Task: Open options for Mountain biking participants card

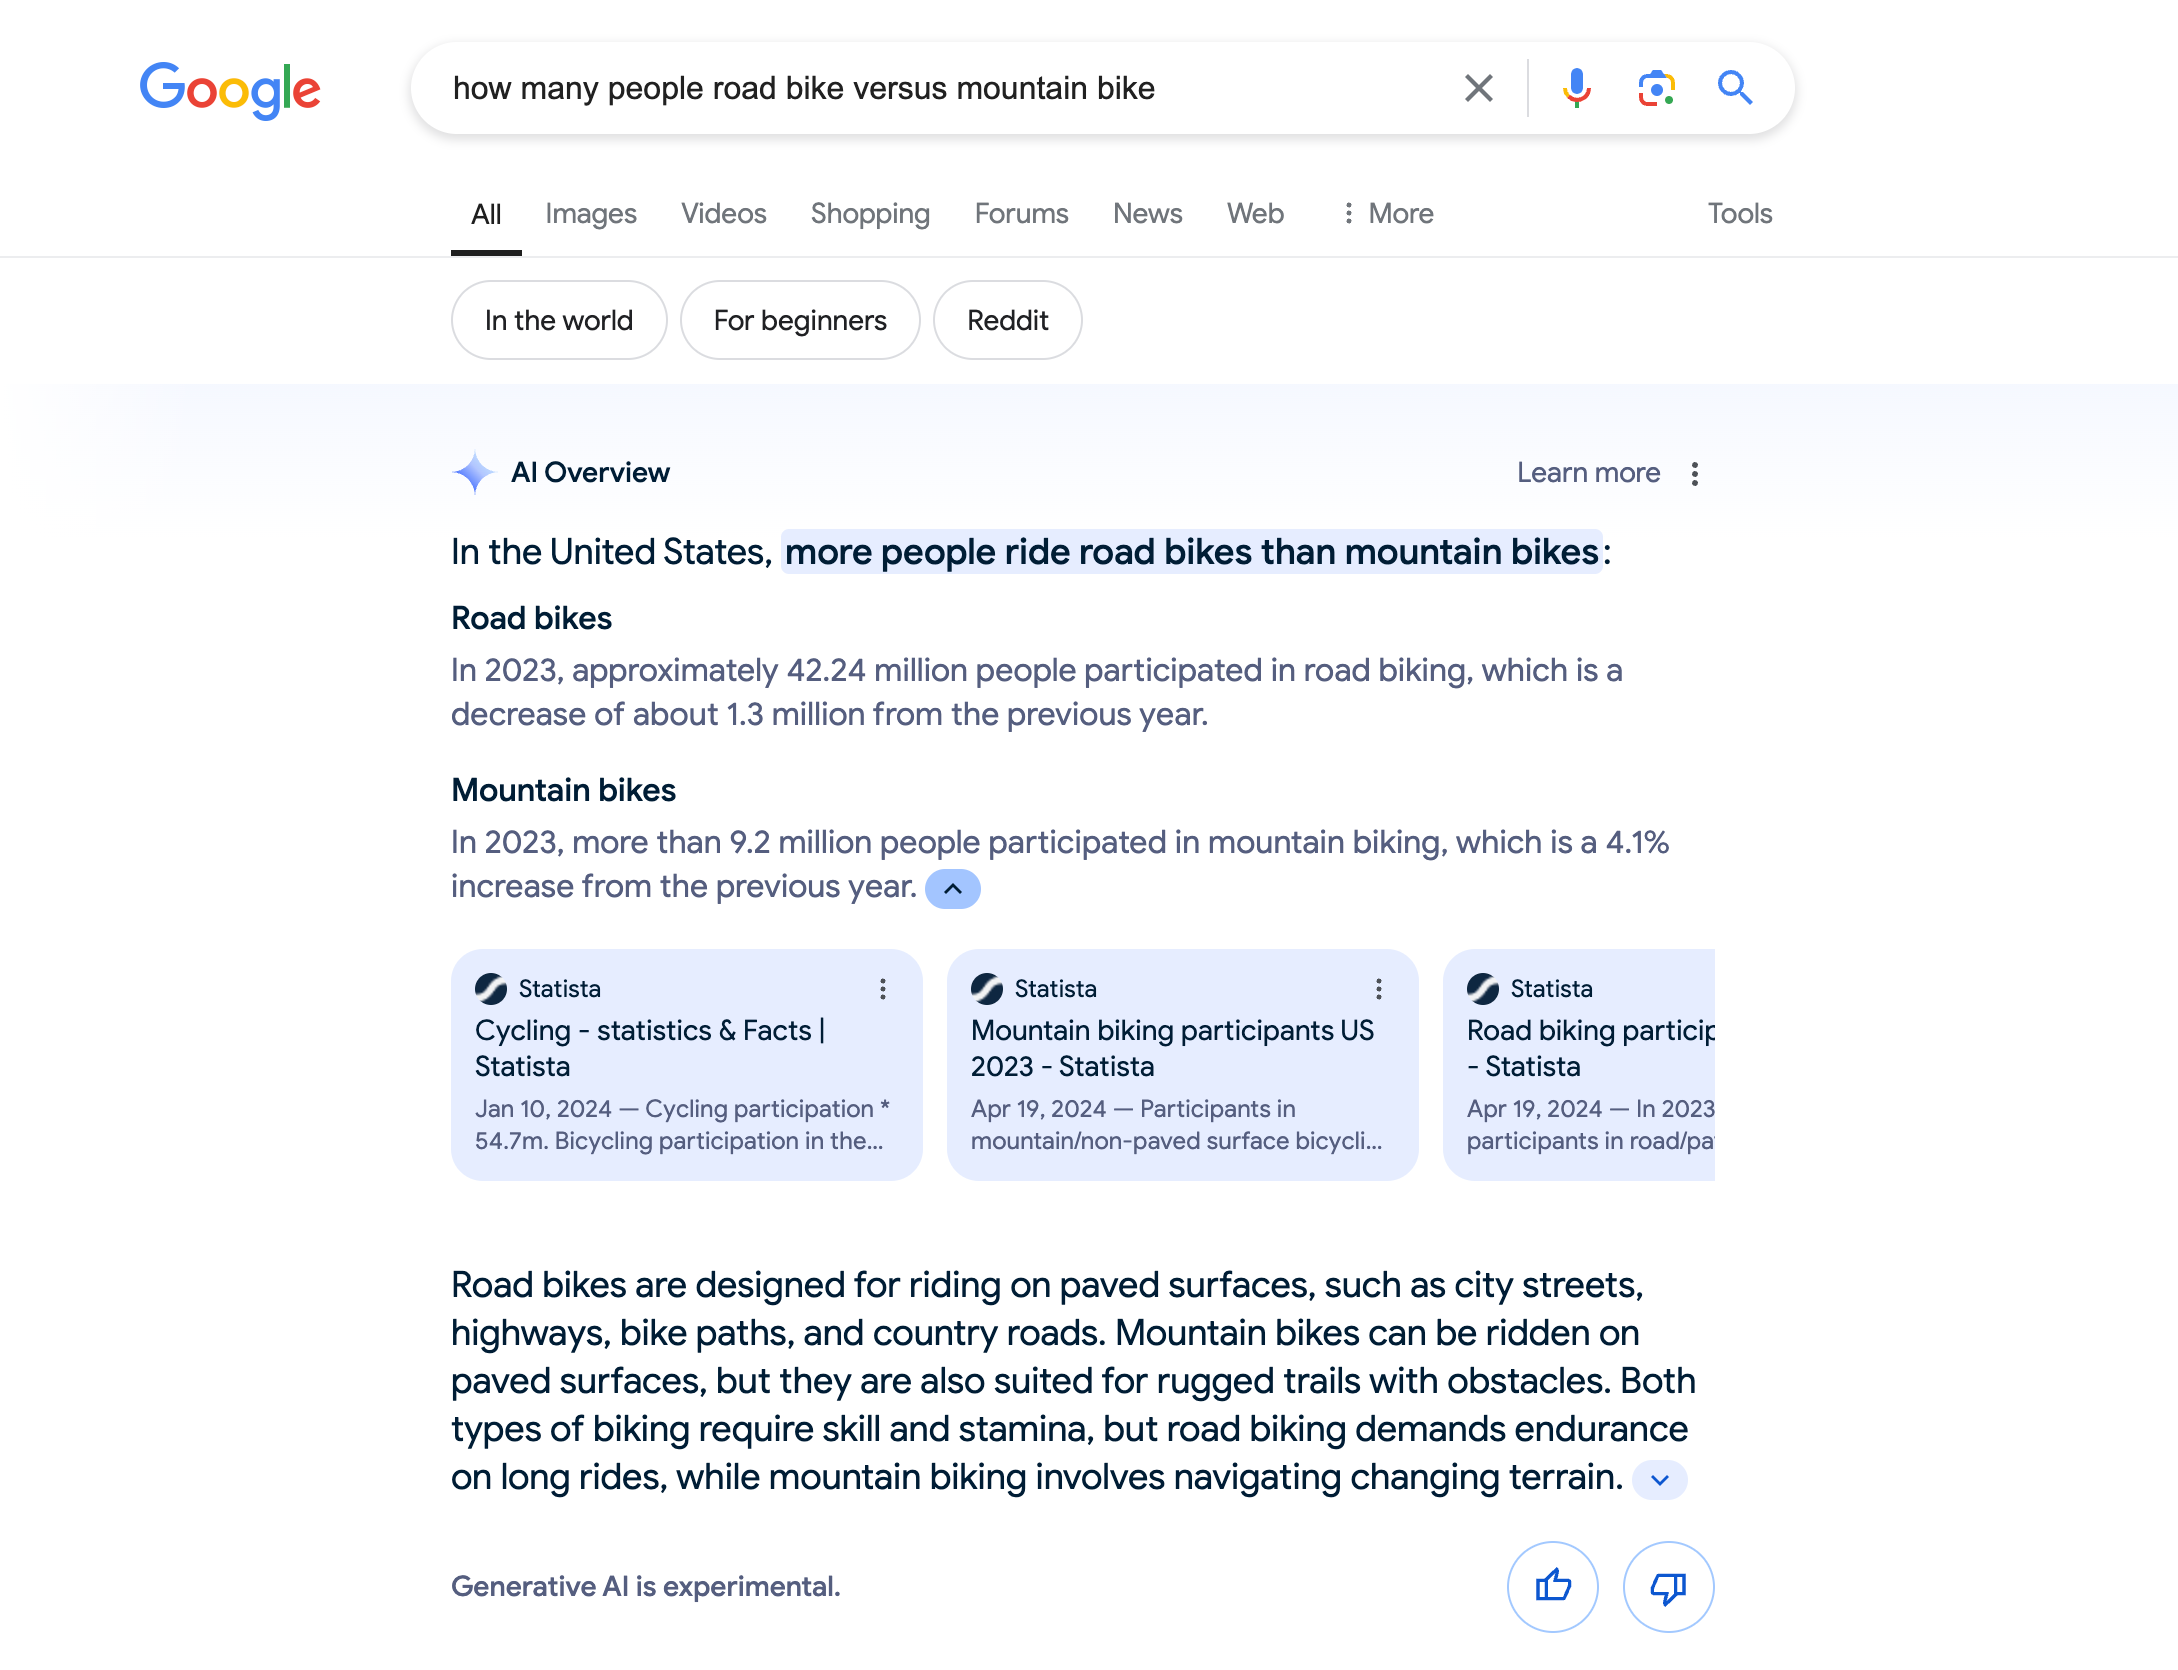Action: tap(1378, 989)
